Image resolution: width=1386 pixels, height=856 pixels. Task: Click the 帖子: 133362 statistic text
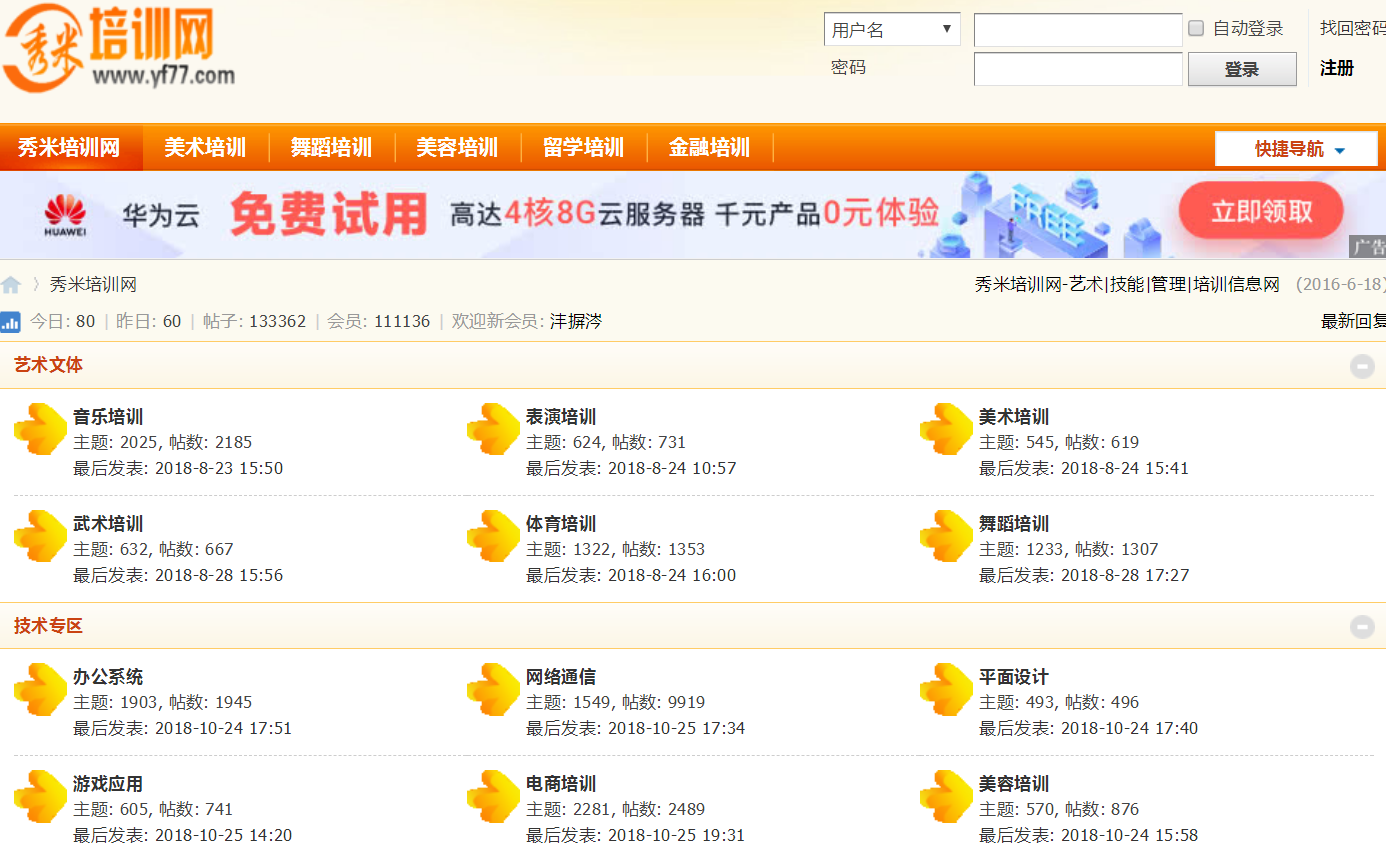[254, 322]
